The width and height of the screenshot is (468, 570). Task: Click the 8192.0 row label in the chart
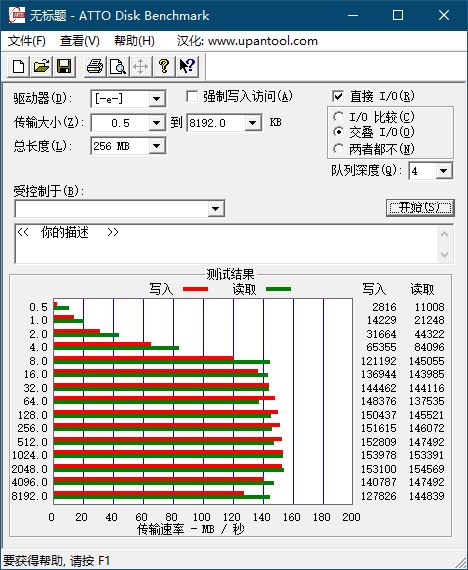(x=29, y=496)
